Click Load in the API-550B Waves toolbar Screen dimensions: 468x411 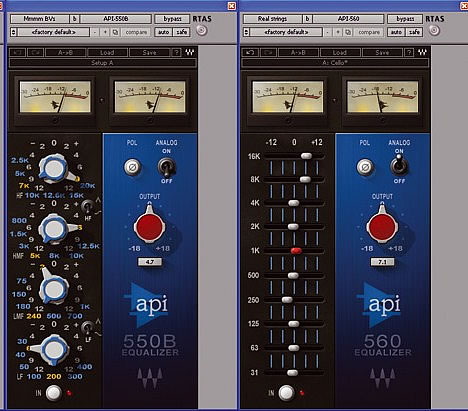point(107,52)
